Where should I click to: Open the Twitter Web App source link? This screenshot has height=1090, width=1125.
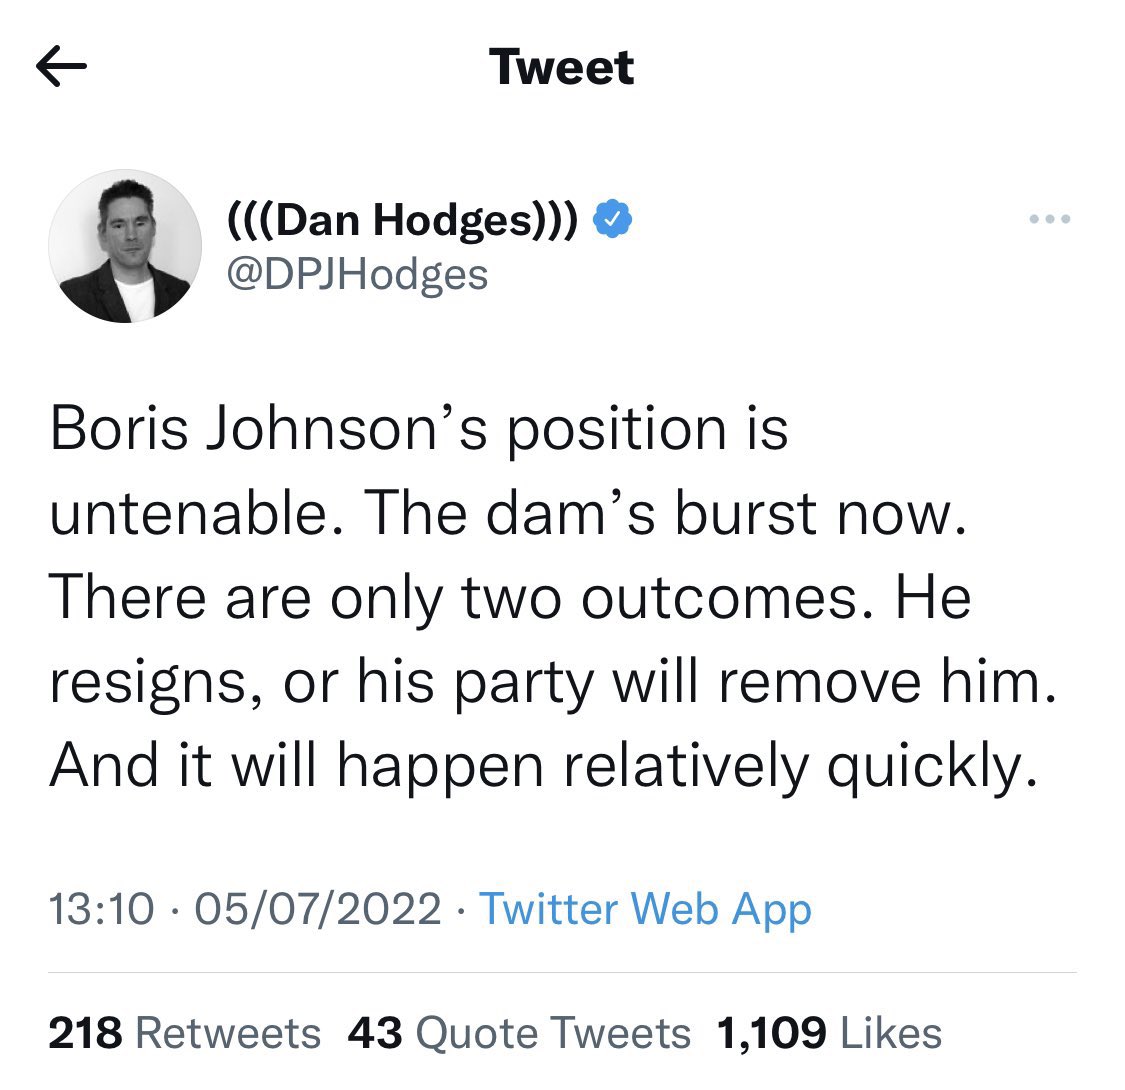(645, 908)
